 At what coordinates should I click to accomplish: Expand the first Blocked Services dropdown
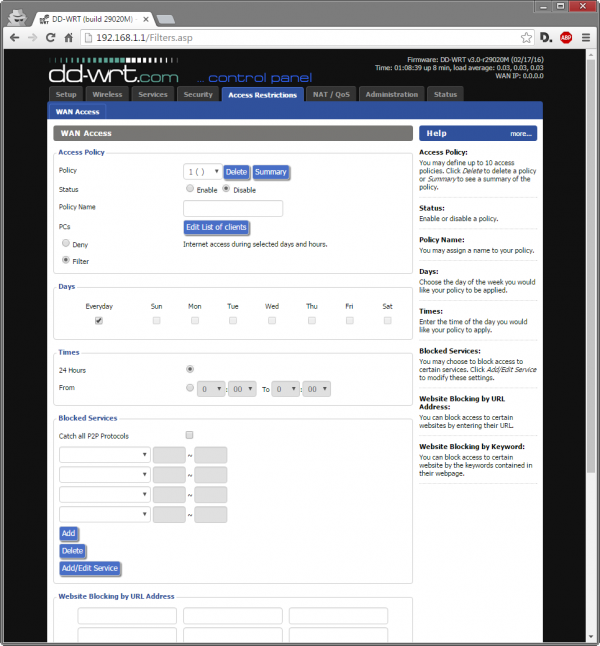(x=104, y=455)
